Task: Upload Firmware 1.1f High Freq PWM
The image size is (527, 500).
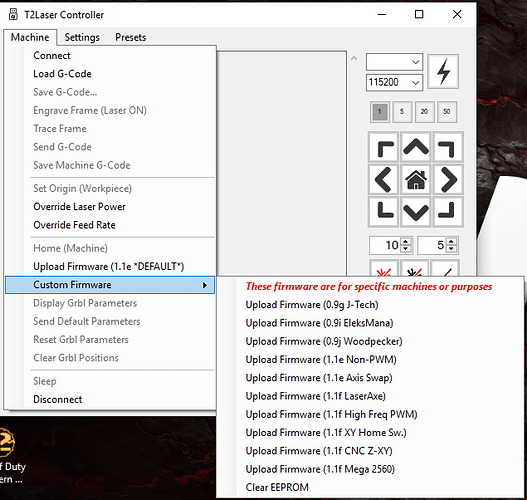Action: coord(370,414)
